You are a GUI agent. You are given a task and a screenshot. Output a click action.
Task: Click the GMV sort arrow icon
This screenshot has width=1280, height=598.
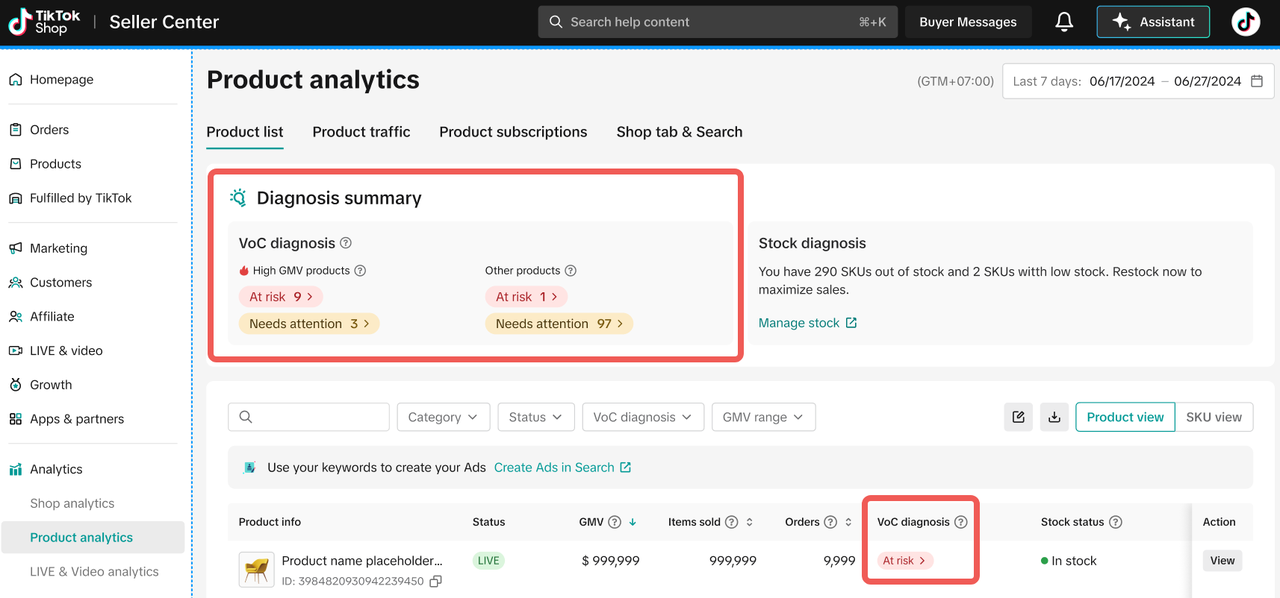coord(632,522)
